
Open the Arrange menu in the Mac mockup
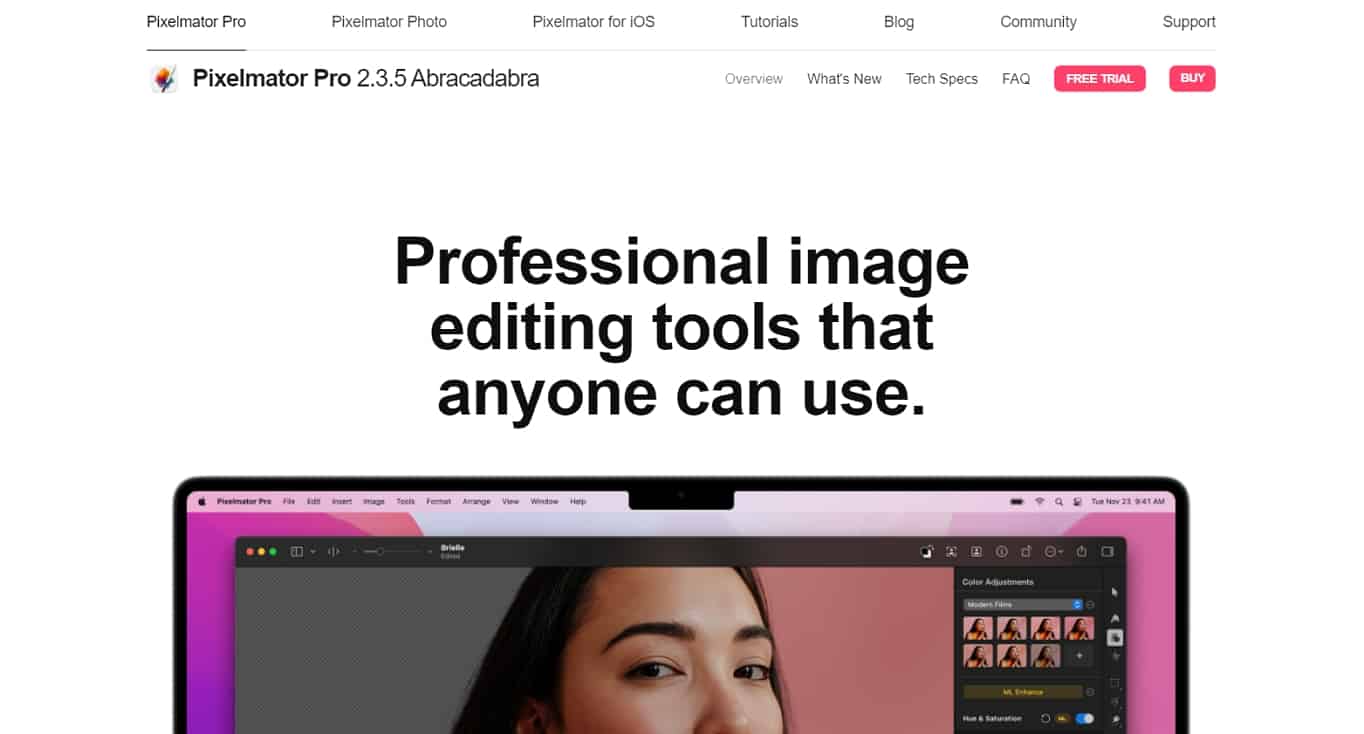476,501
